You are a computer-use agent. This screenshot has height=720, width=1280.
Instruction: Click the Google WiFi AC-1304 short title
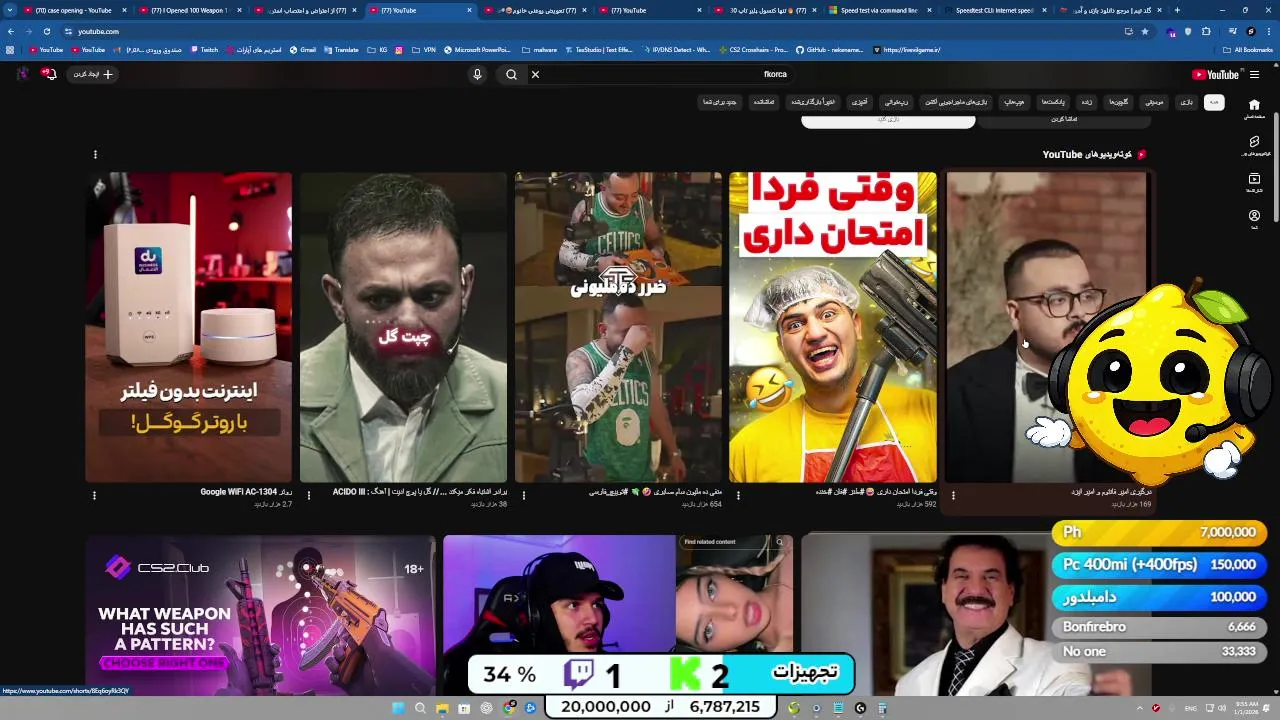pyautogui.click(x=246, y=492)
